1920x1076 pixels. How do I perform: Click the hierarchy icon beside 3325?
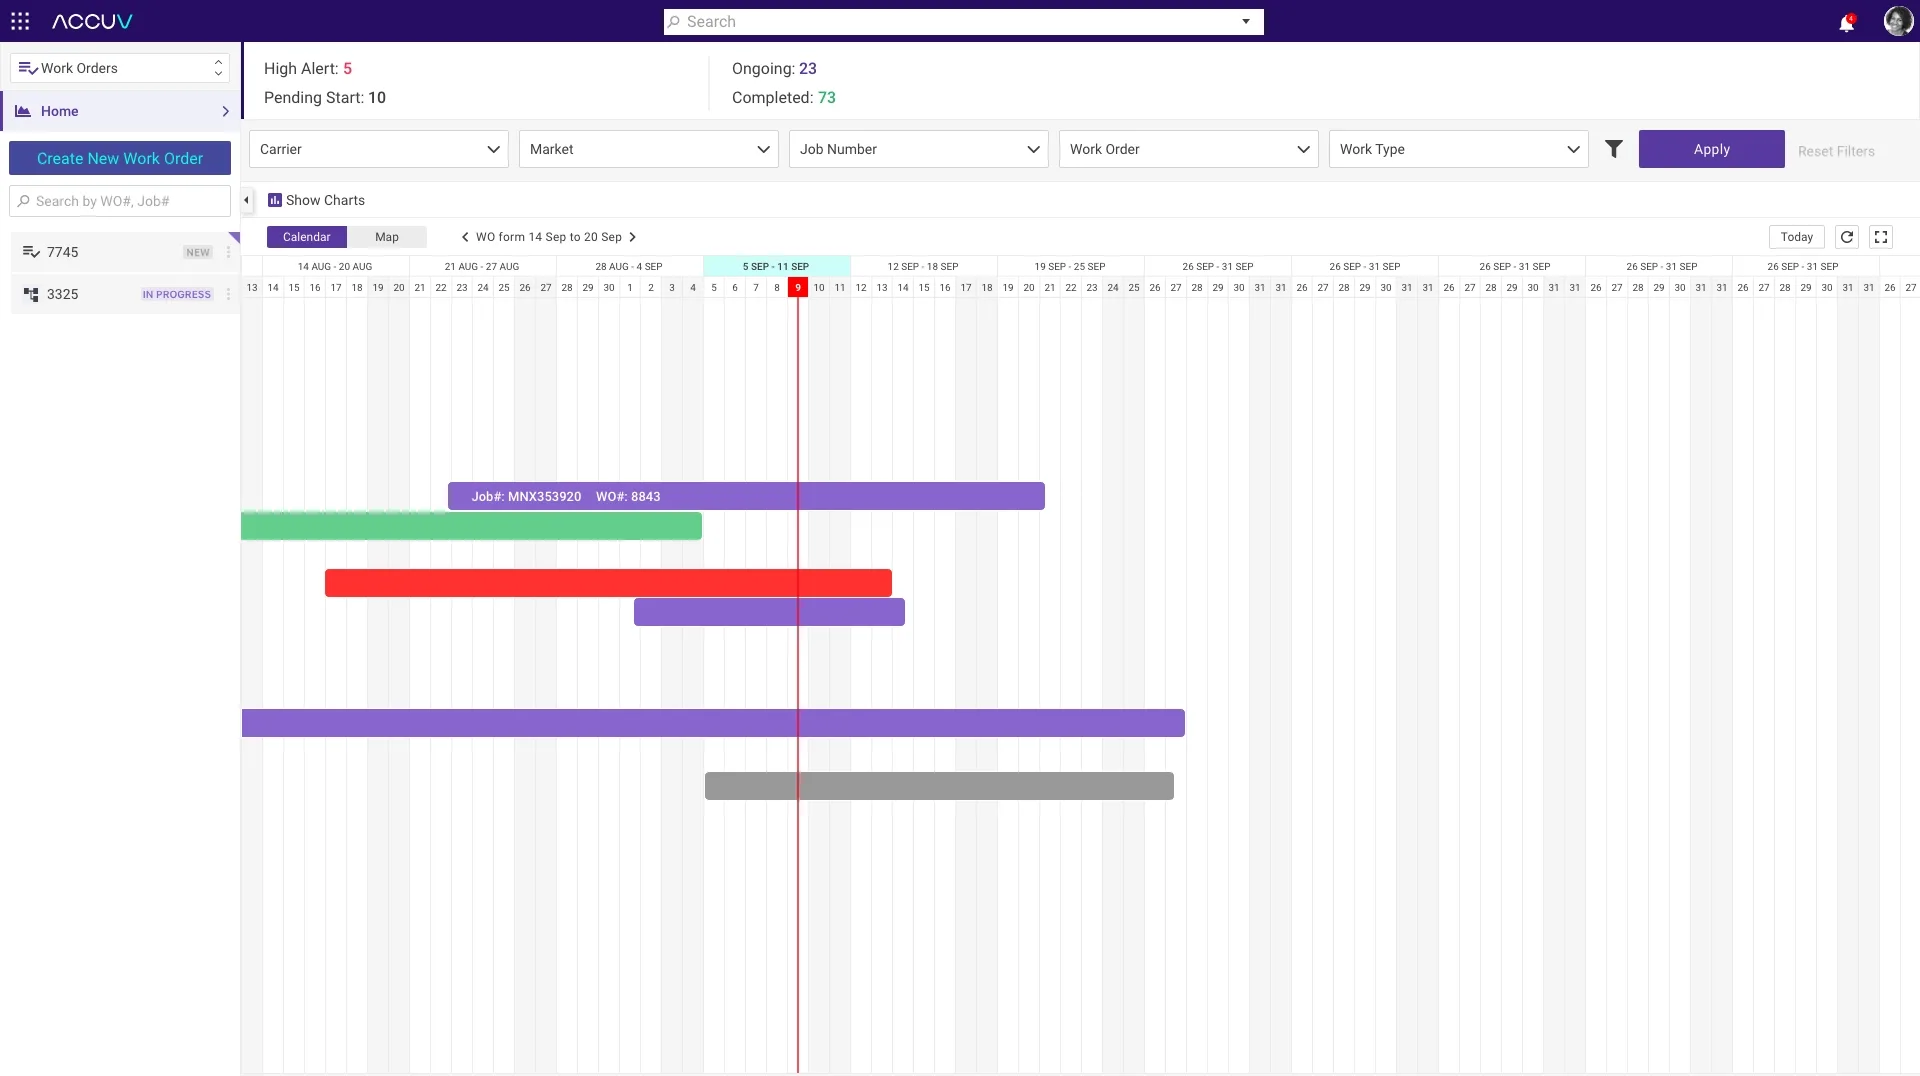click(x=31, y=294)
